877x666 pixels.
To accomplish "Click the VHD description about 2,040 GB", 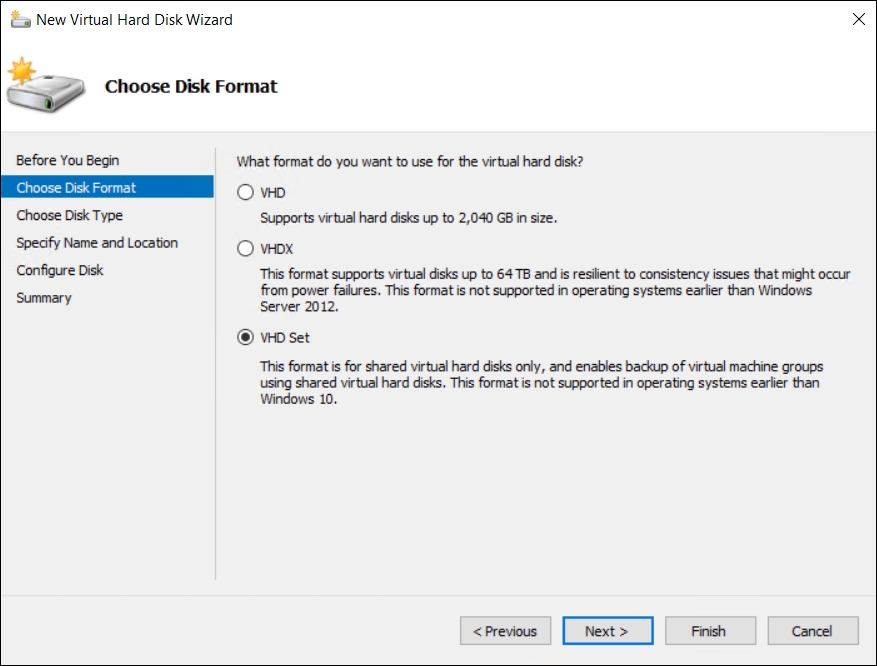I will click(x=408, y=217).
